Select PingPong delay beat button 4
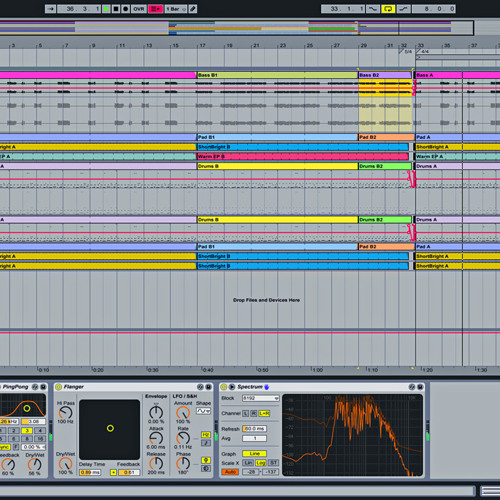 pyautogui.click(x=40, y=431)
